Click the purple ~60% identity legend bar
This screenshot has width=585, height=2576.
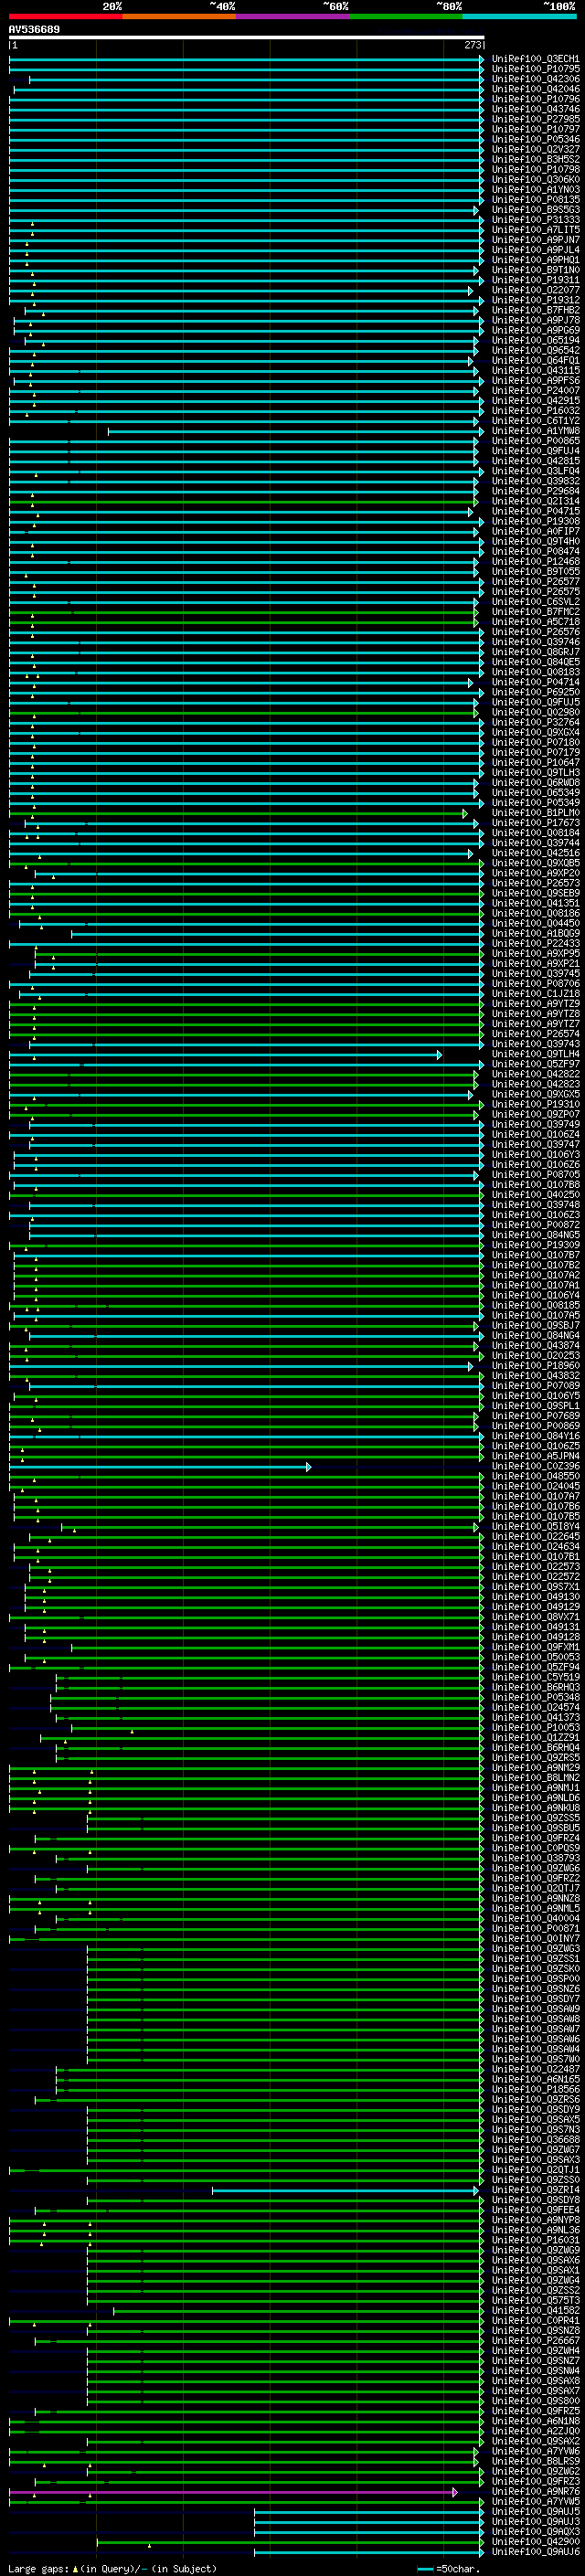click(x=292, y=16)
